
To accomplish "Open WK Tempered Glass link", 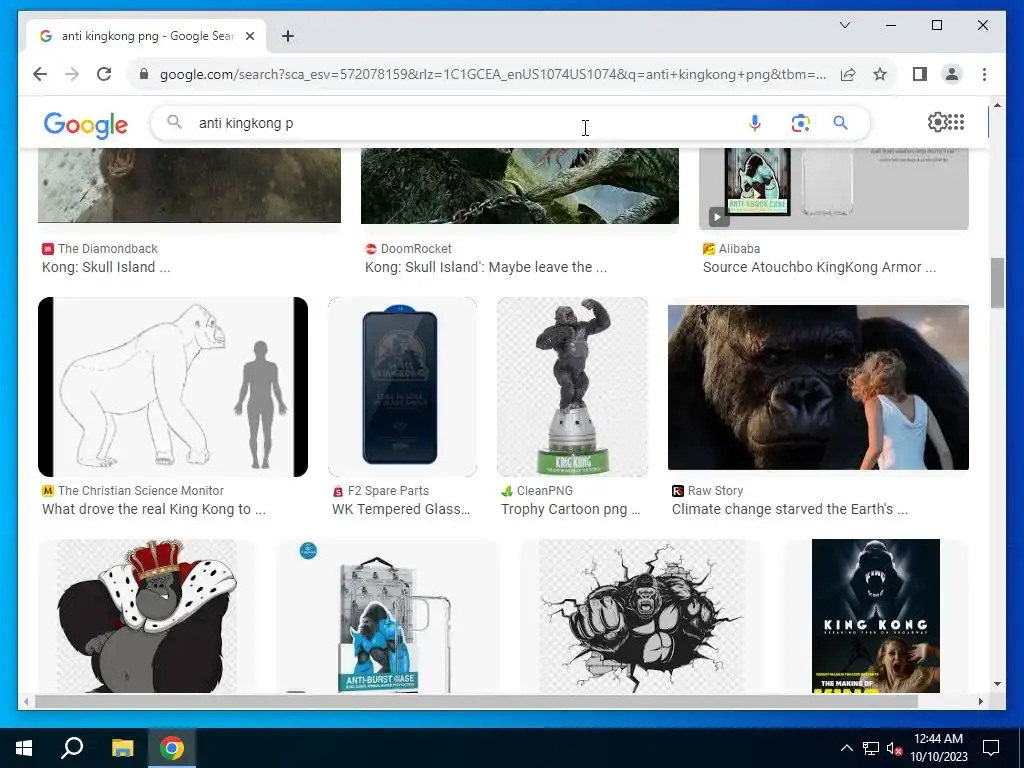I will (401, 509).
